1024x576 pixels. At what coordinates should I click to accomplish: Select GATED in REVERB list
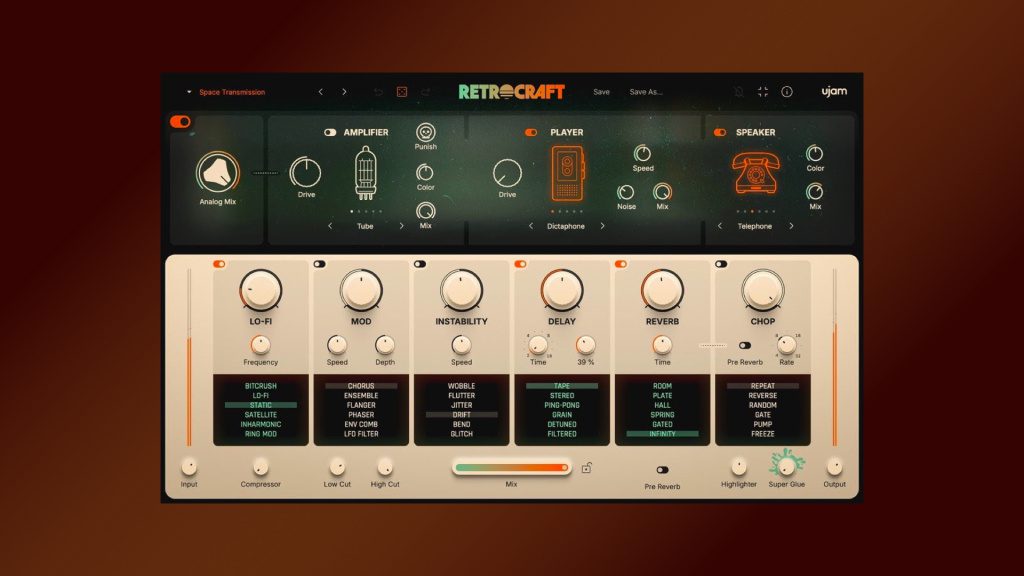pos(662,424)
